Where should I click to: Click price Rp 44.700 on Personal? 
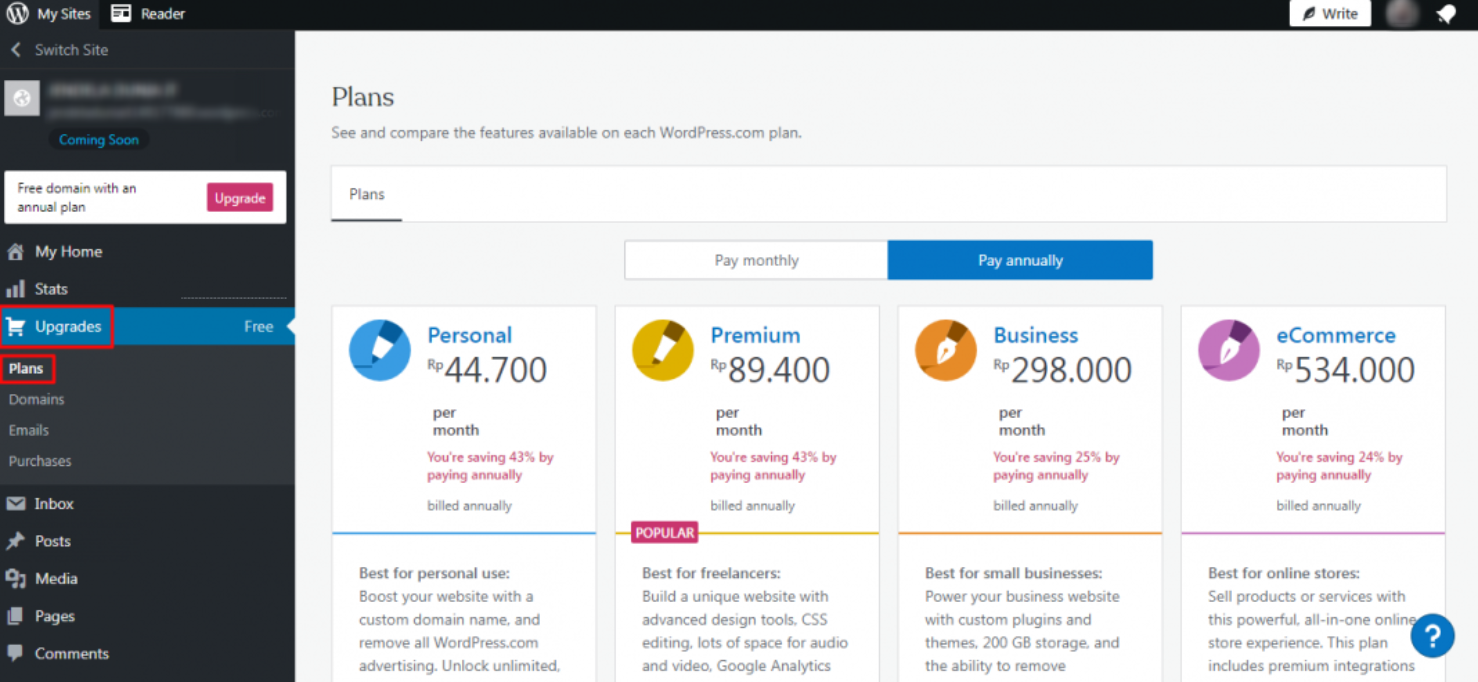(487, 370)
